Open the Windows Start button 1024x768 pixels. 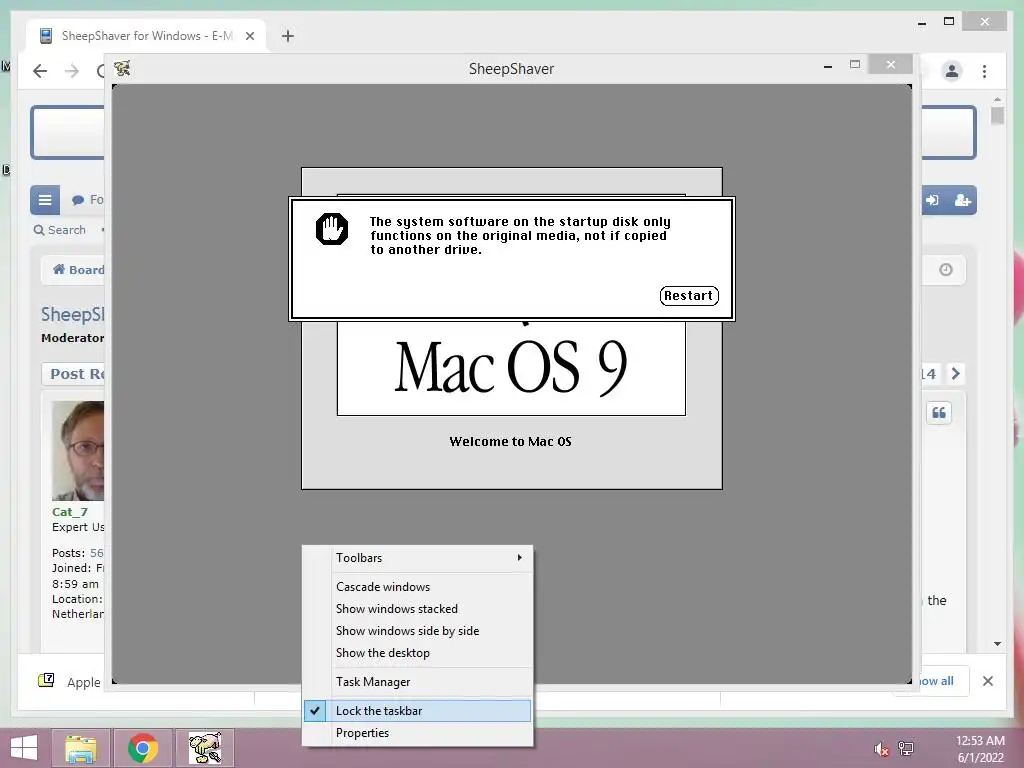click(x=24, y=748)
